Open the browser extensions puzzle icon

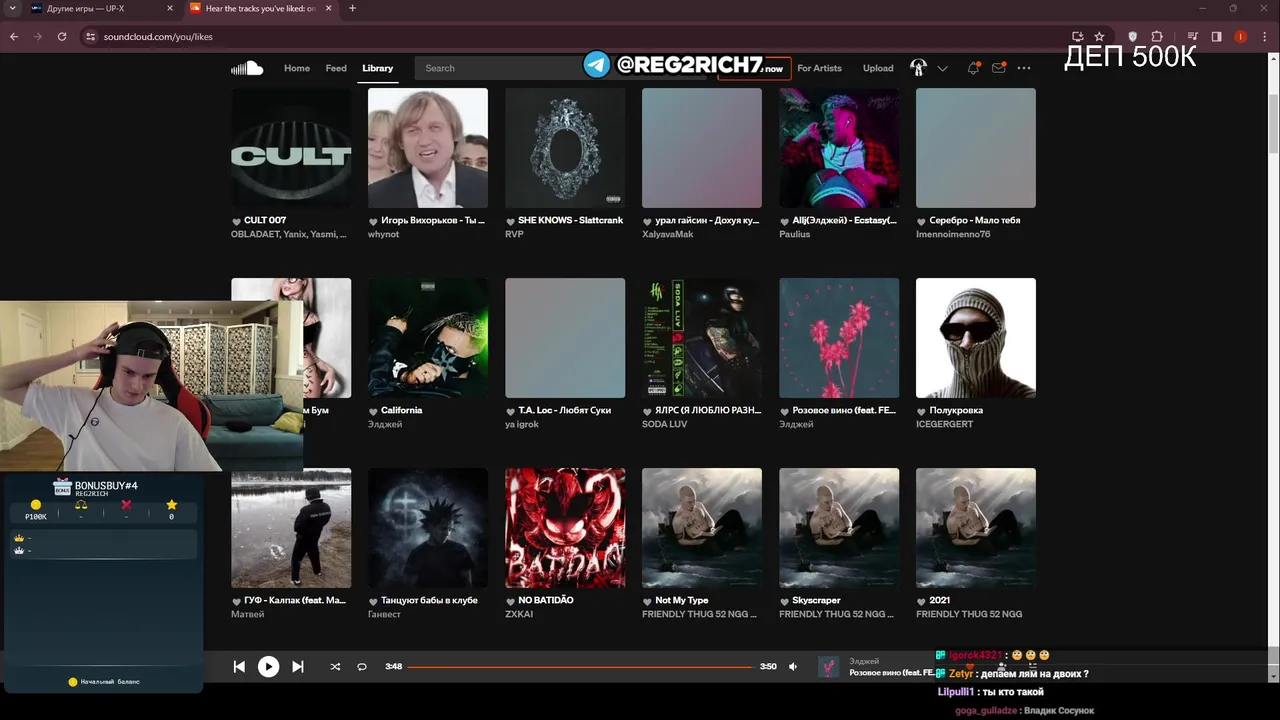pos(1157,37)
